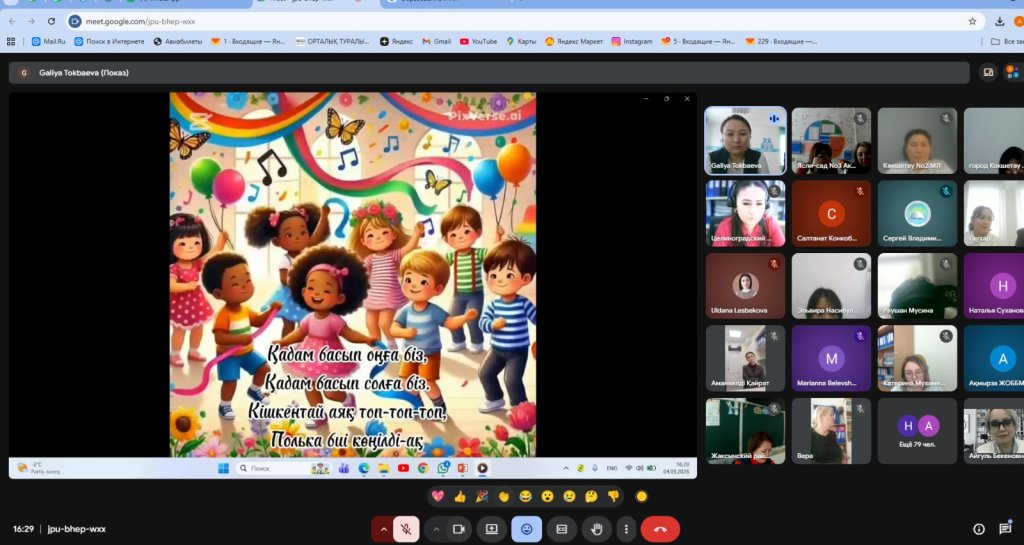Screen dimensions: 1024x545
Task: Open the three-dot more options menu
Action: point(626,529)
